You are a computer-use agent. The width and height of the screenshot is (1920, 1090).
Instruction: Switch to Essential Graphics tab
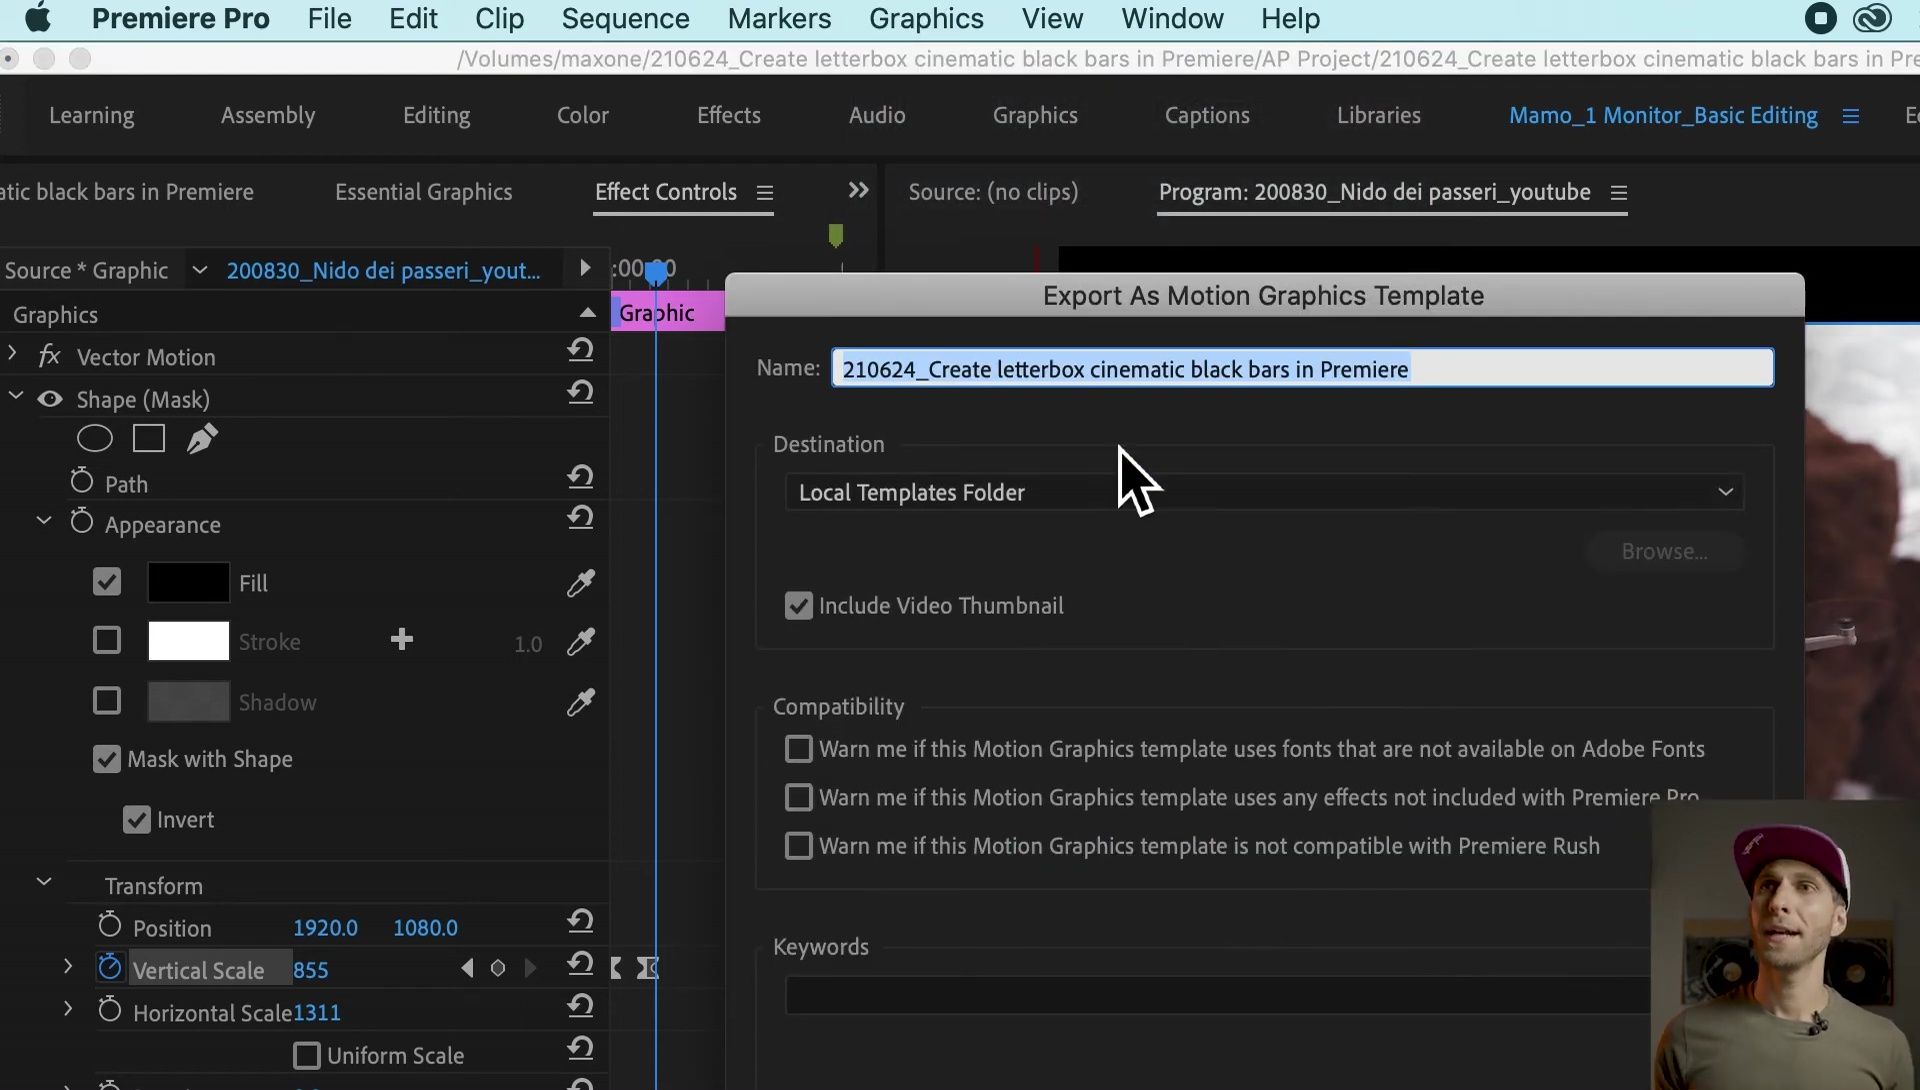[423, 192]
